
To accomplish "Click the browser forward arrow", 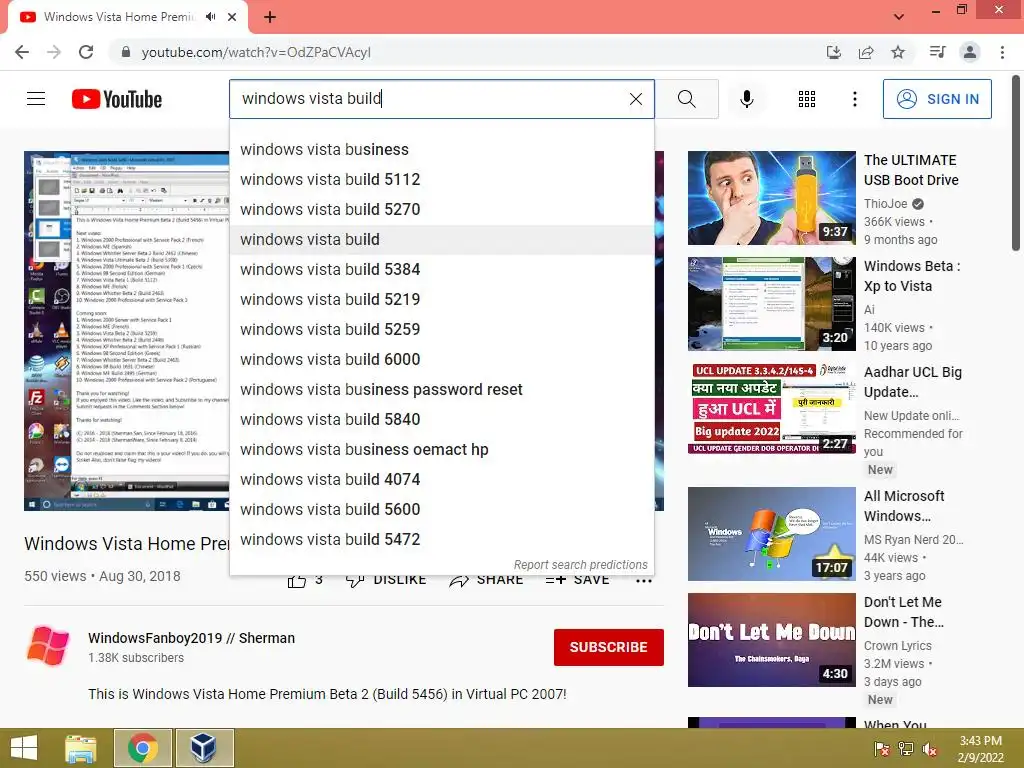I will click(x=54, y=52).
